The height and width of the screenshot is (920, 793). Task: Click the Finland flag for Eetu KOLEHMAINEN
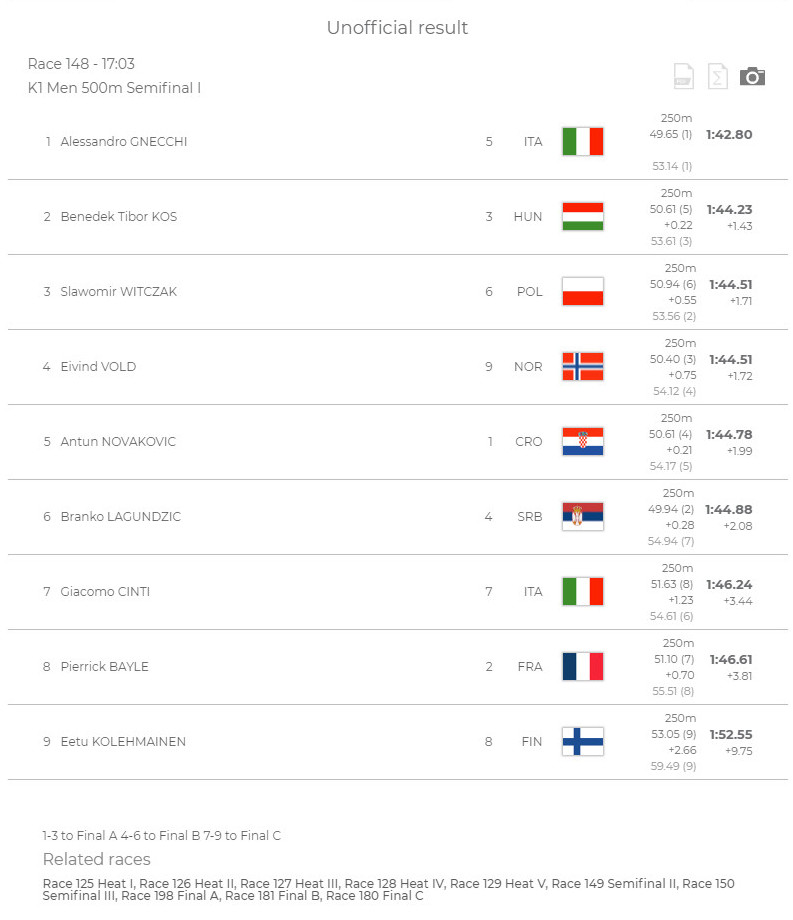582,742
